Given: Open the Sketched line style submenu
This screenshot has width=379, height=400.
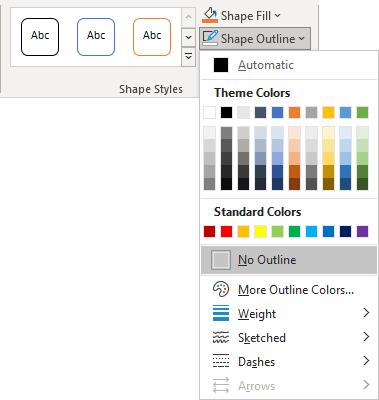Looking at the screenshot, I should [x=289, y=337].
